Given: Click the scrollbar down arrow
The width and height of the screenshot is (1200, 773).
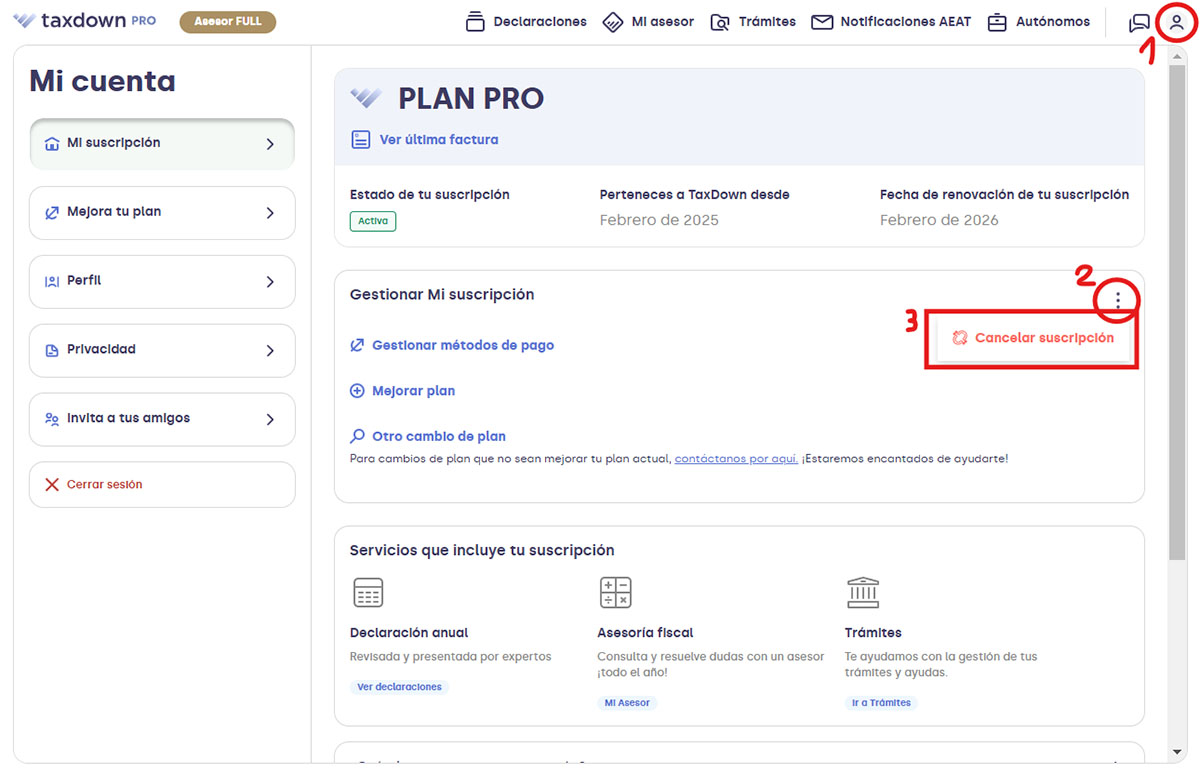Looking at the screenshot, I should 1177,752.
